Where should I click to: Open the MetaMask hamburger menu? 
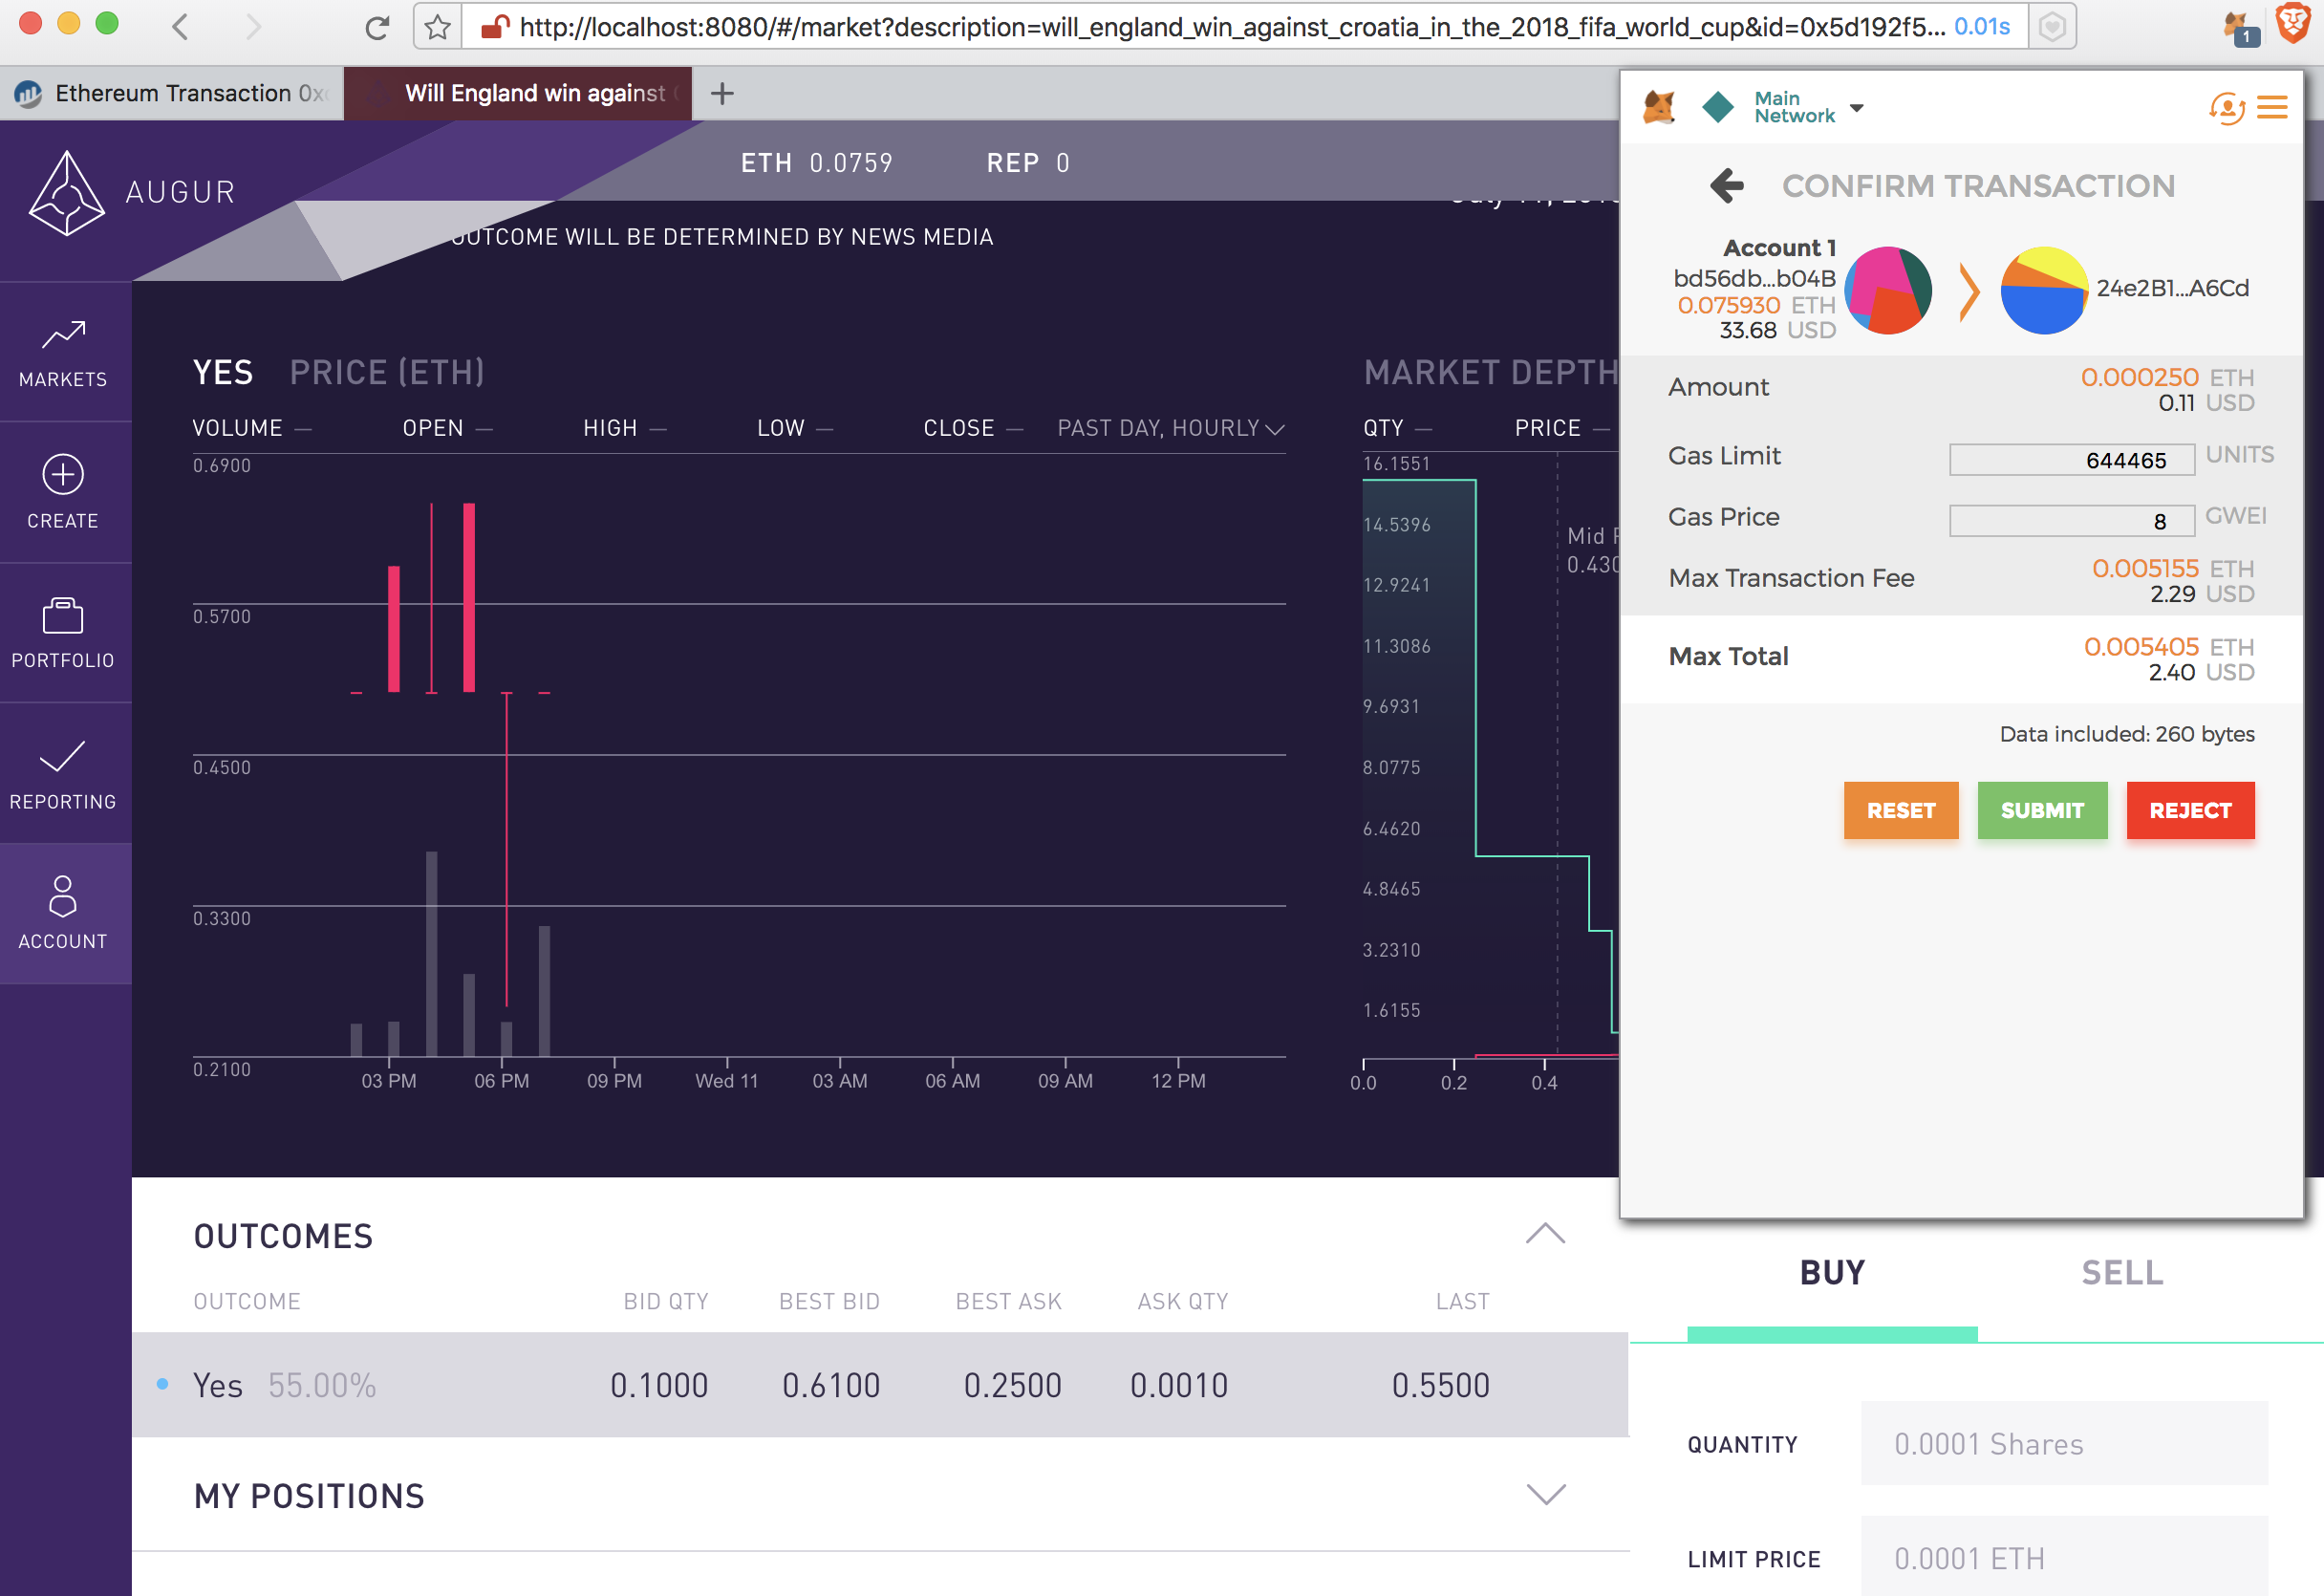2273,107
